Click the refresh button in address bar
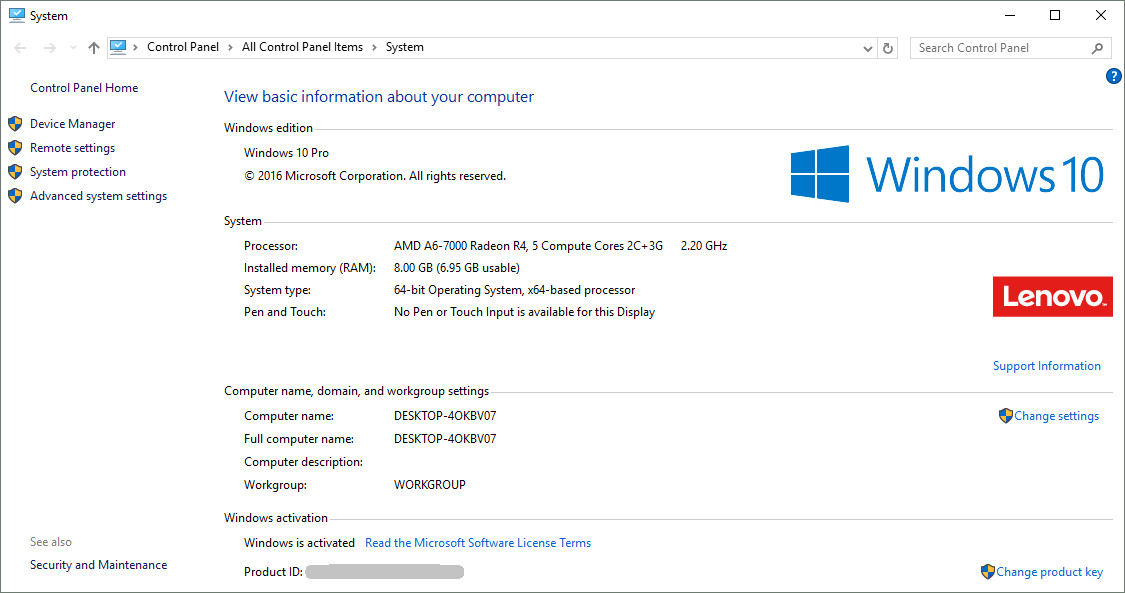Screen dimensions: 1125x593 click(888, 48)
